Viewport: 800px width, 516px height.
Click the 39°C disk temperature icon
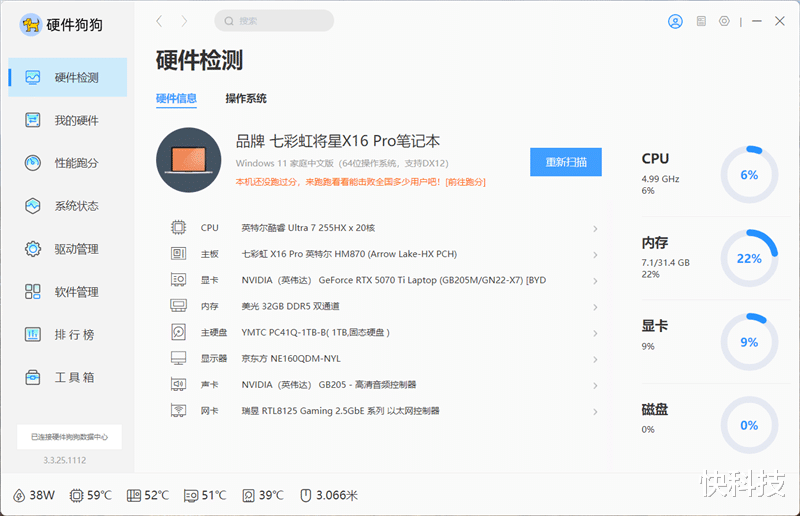point(248,496)
